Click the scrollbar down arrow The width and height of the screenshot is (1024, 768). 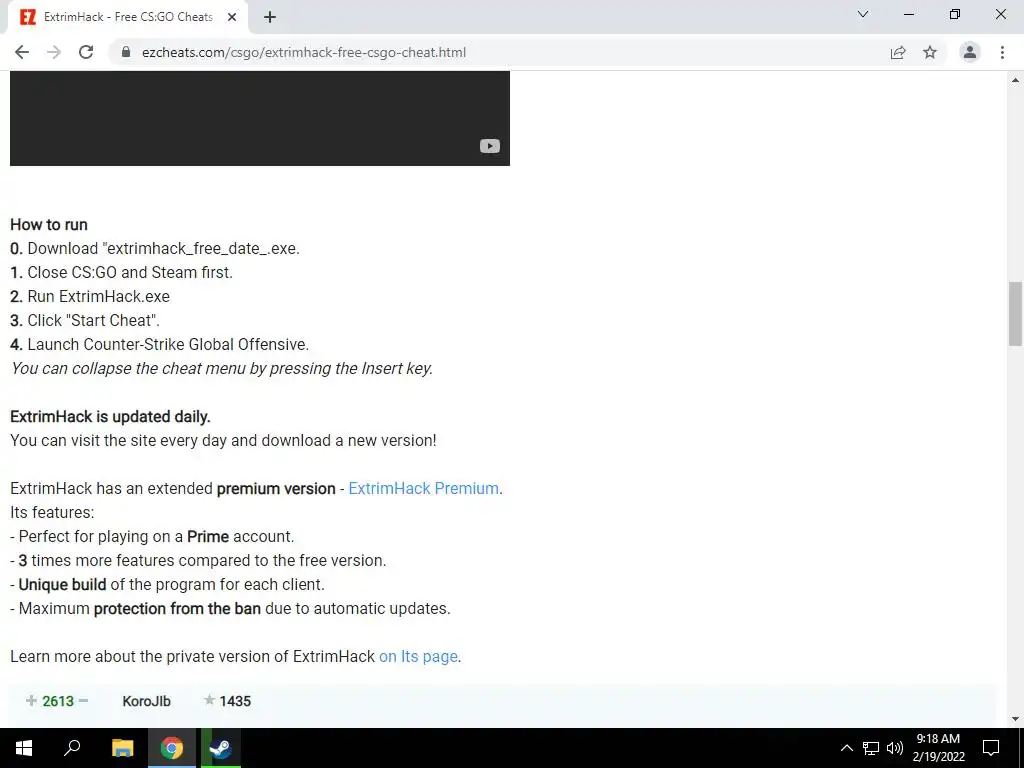(1015, 719)
